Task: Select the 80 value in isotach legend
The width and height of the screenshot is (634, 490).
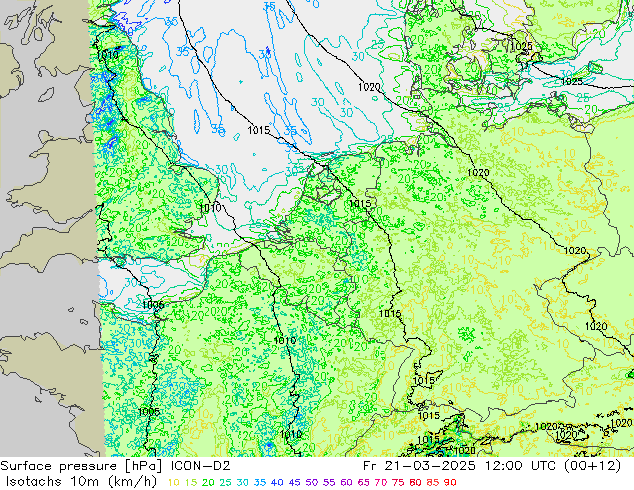Action: tap(416, 482)
